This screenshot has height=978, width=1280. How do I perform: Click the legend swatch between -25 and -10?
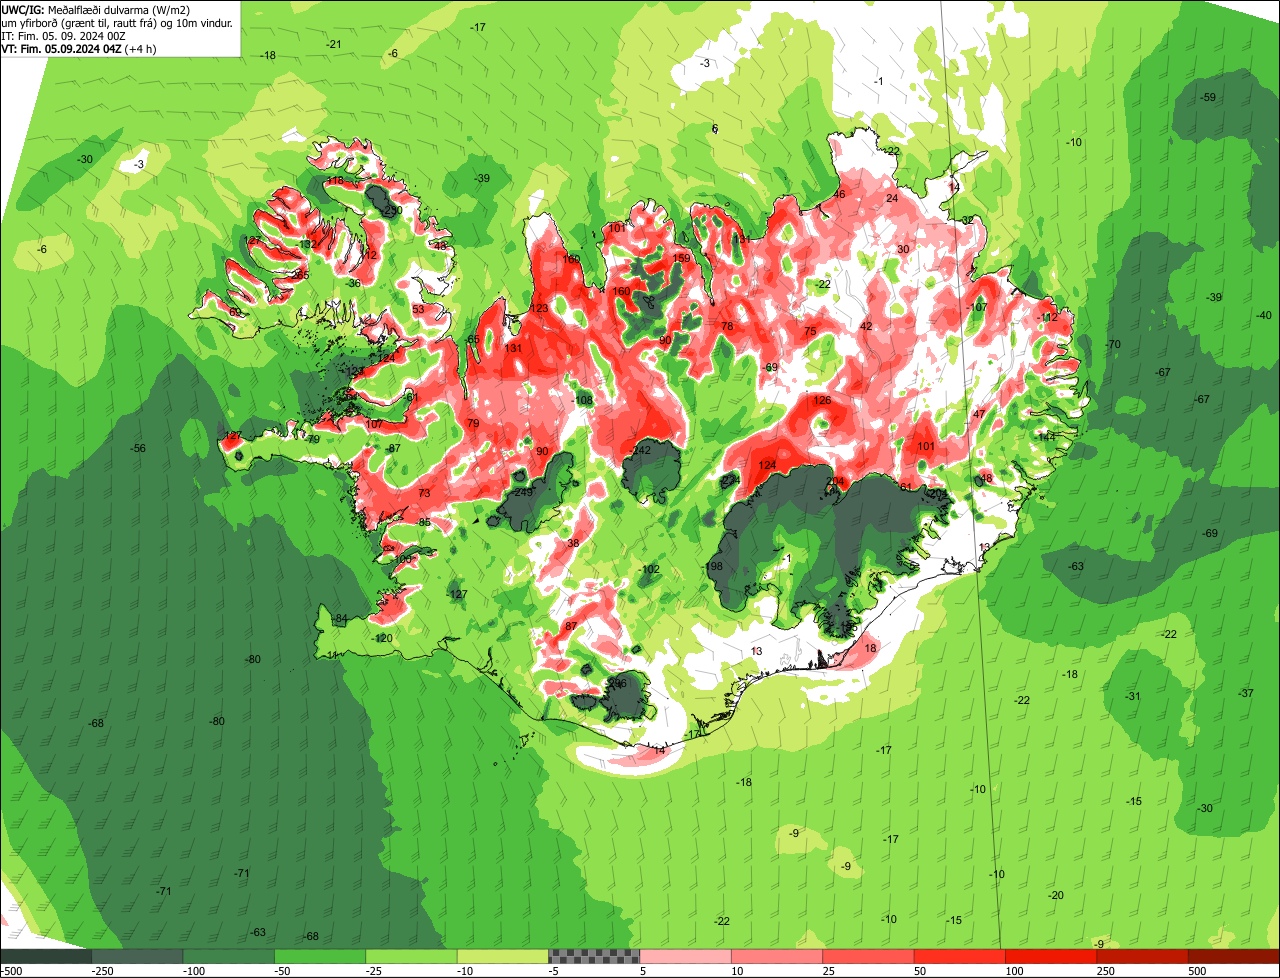[x=411, y=956]
